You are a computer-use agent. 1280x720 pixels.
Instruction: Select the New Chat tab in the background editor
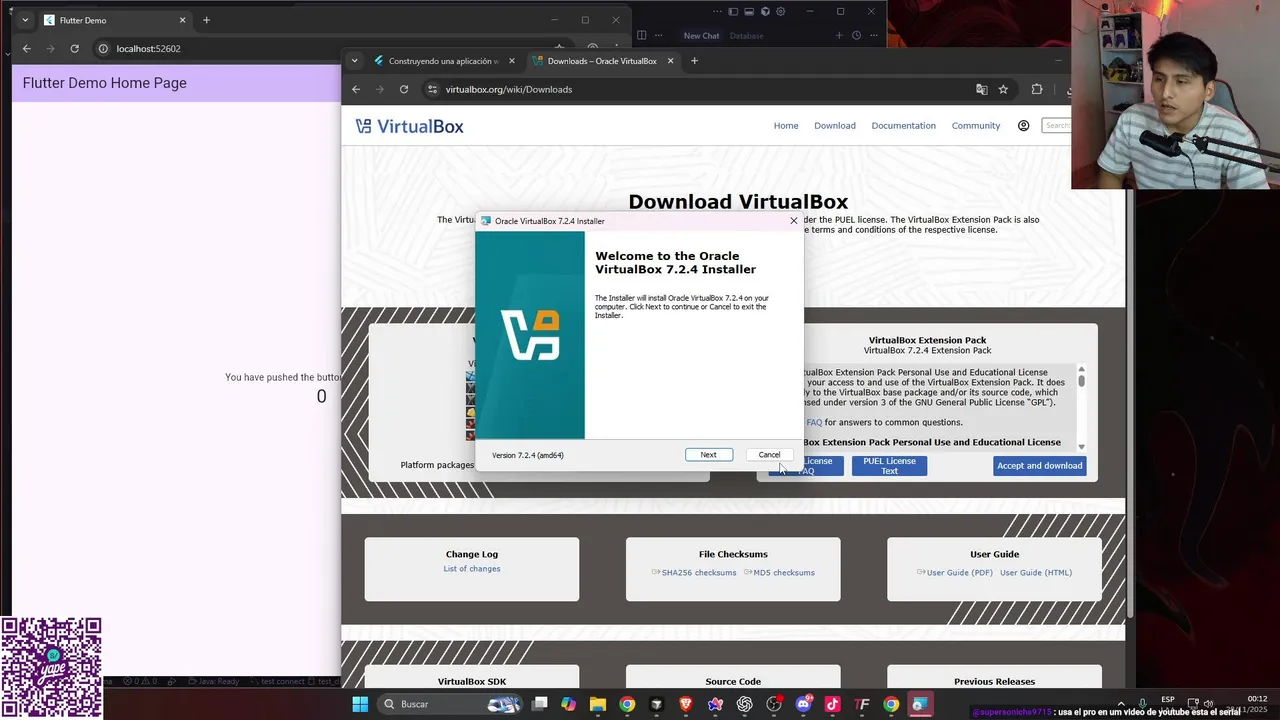coord(701,36)
